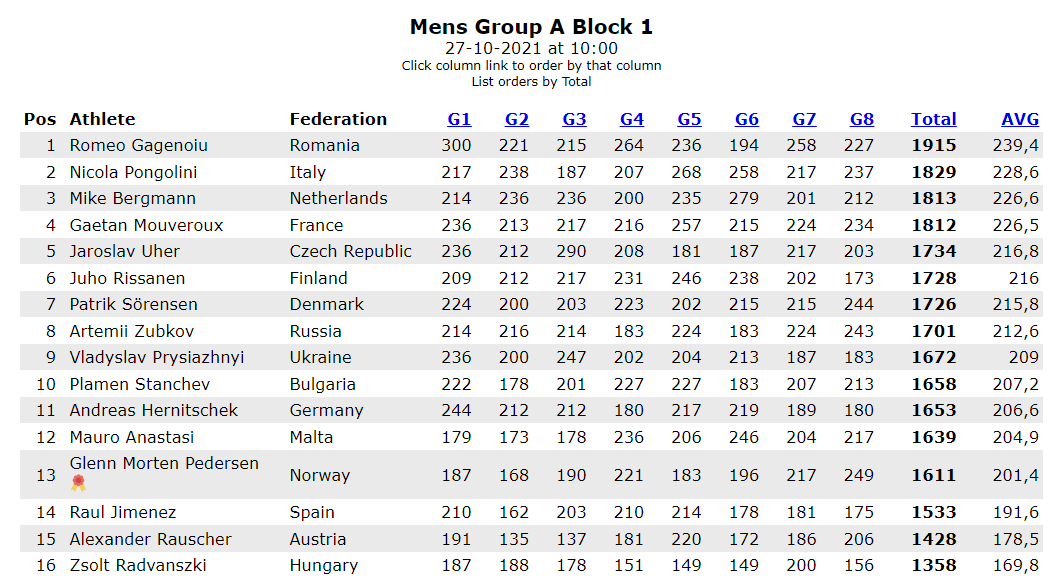Click the Federation column header

pyautogui.click(x=338, y=119)
